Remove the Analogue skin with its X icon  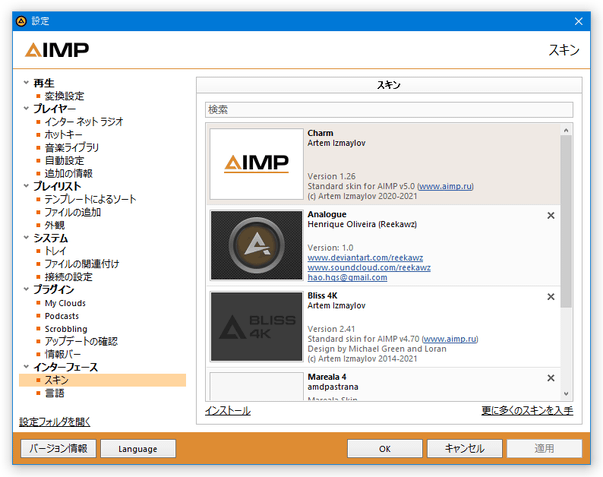point(551,215)
